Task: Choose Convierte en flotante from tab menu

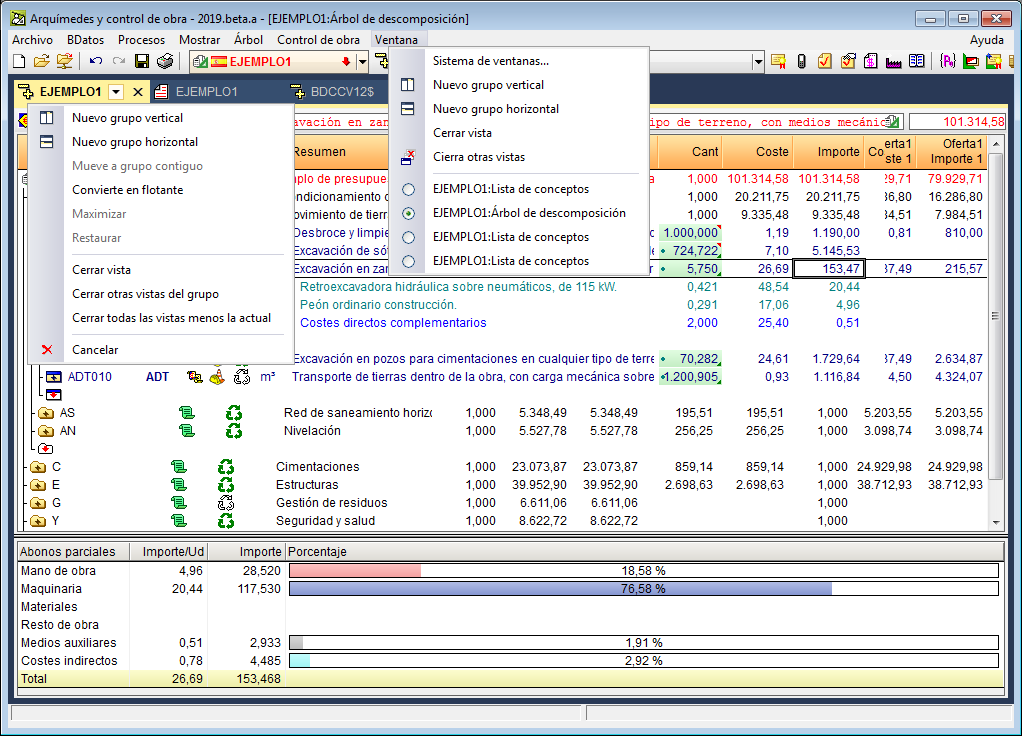Action: tap(128, 190)
